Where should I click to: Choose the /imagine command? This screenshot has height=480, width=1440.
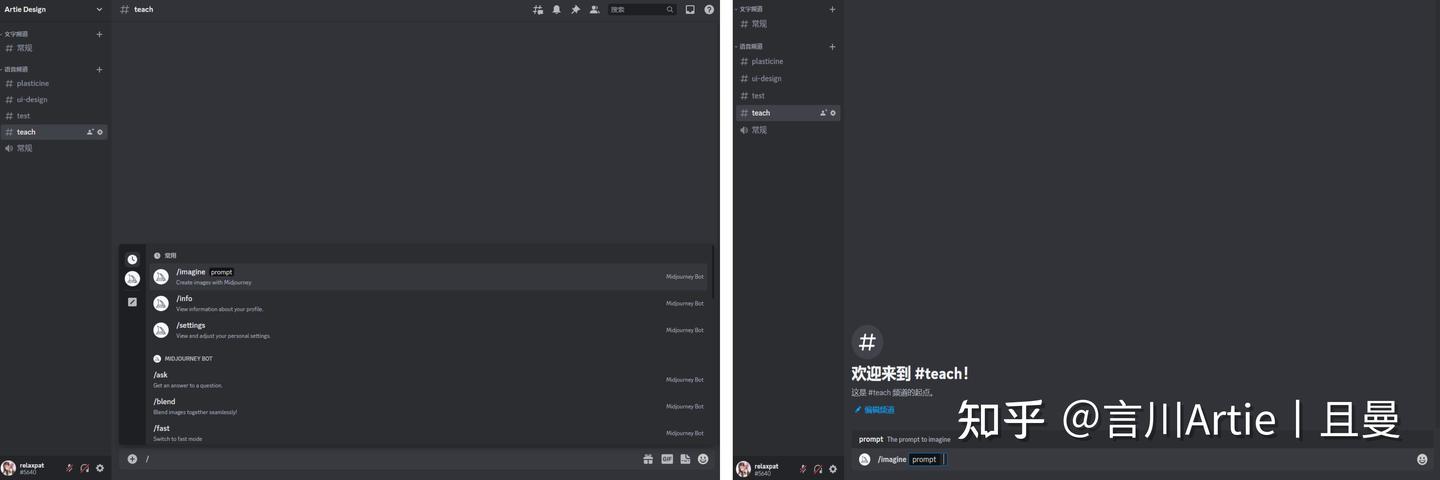tap(428, 277)
